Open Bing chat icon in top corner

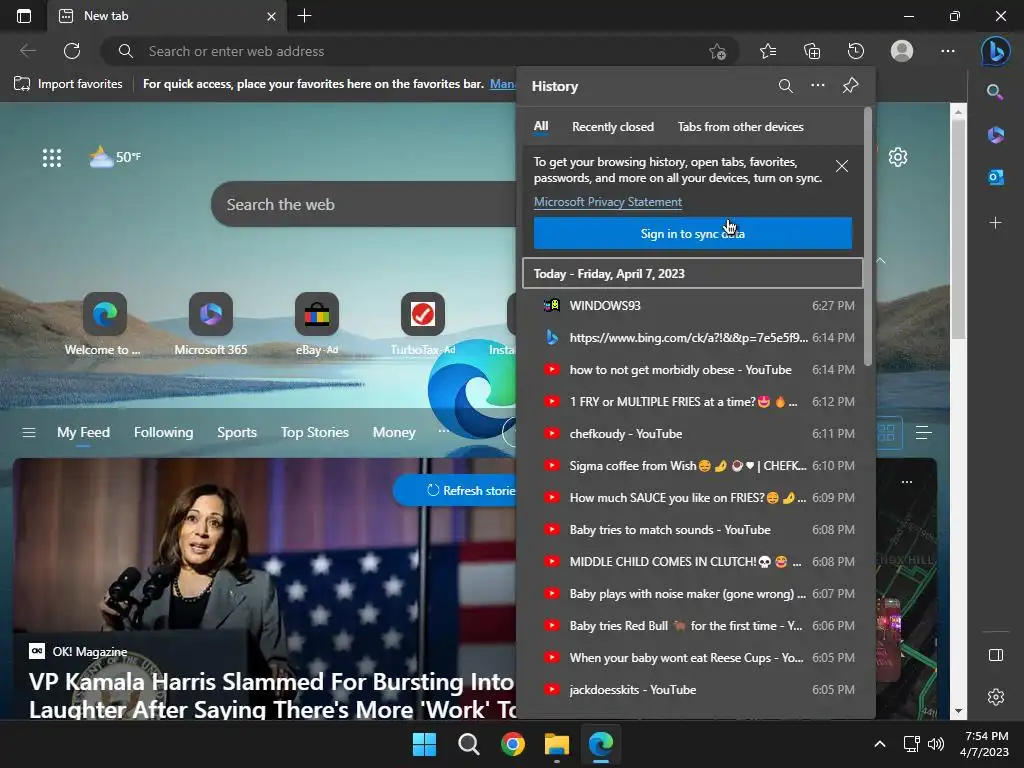tap(995, 51)
